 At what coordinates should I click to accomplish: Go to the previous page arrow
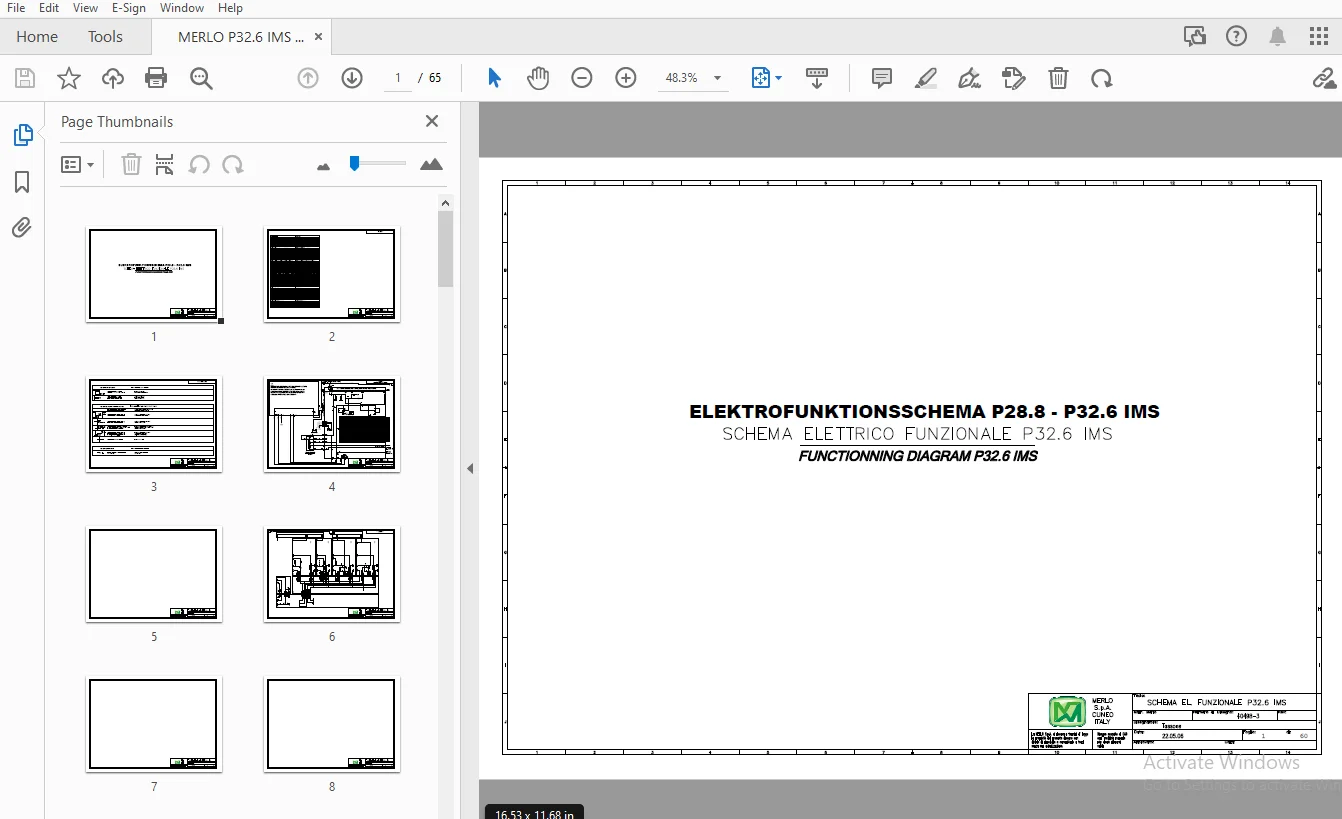[308, 78]
